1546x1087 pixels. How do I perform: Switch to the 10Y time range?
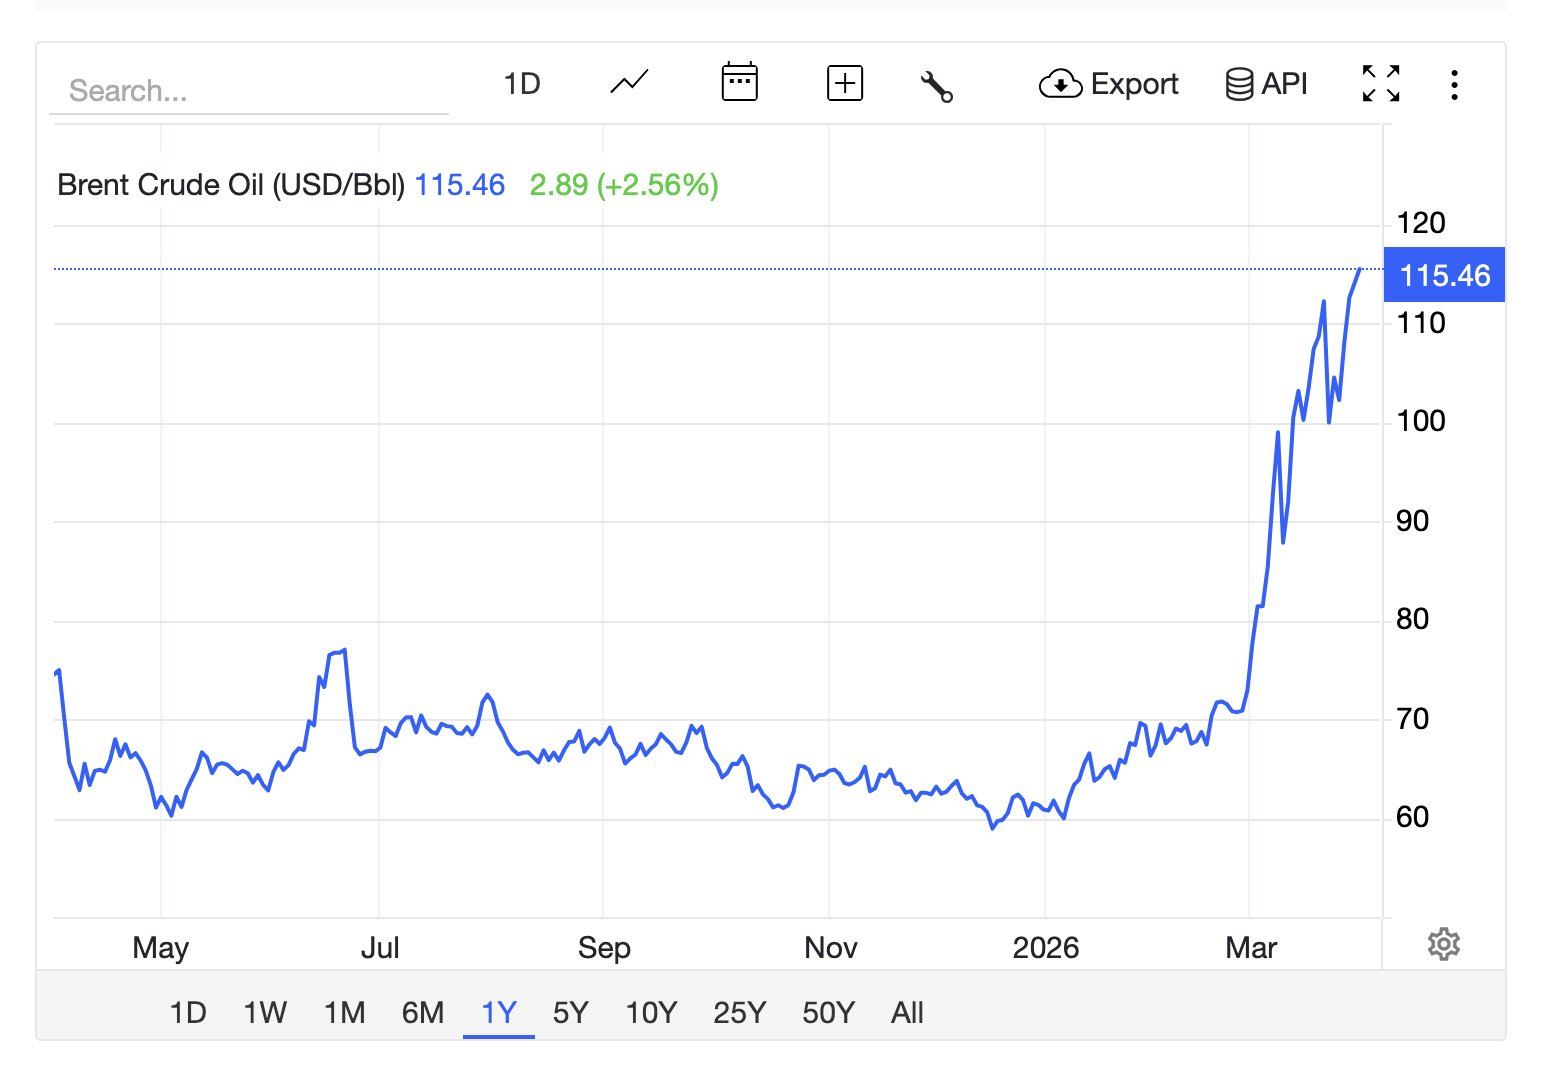tap(651, 1013)
